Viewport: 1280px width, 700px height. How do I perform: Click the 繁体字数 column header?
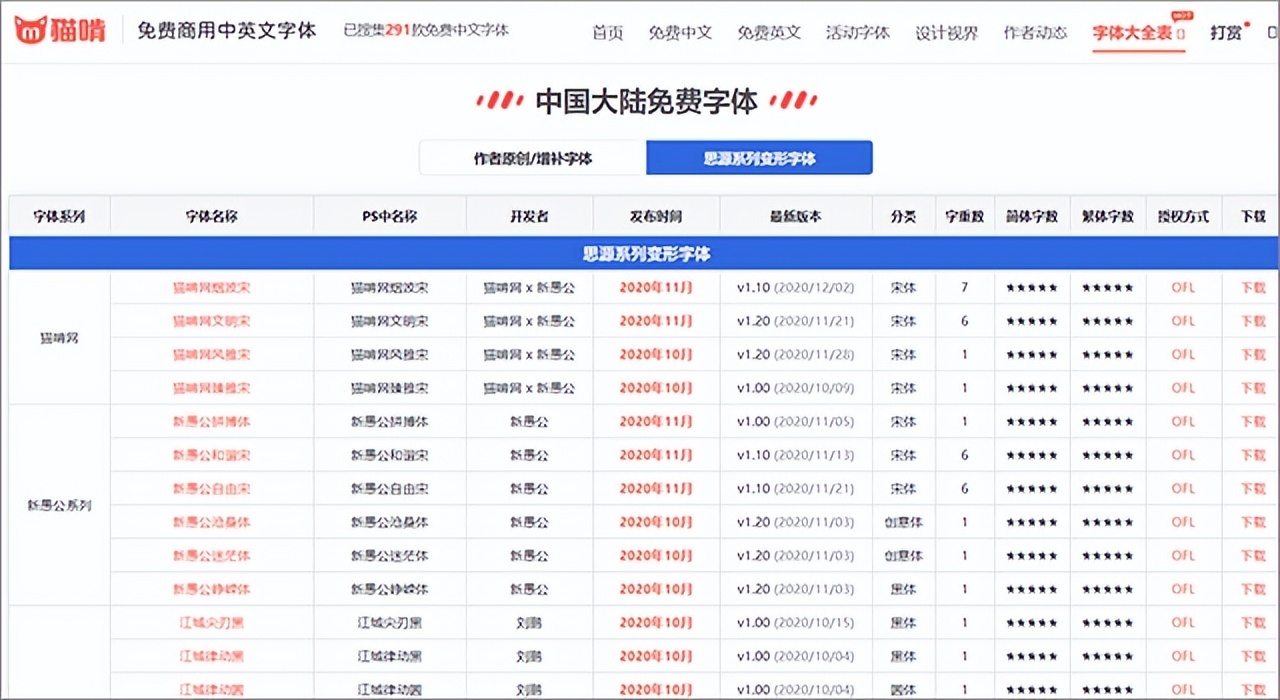(x=1107, y=216)
